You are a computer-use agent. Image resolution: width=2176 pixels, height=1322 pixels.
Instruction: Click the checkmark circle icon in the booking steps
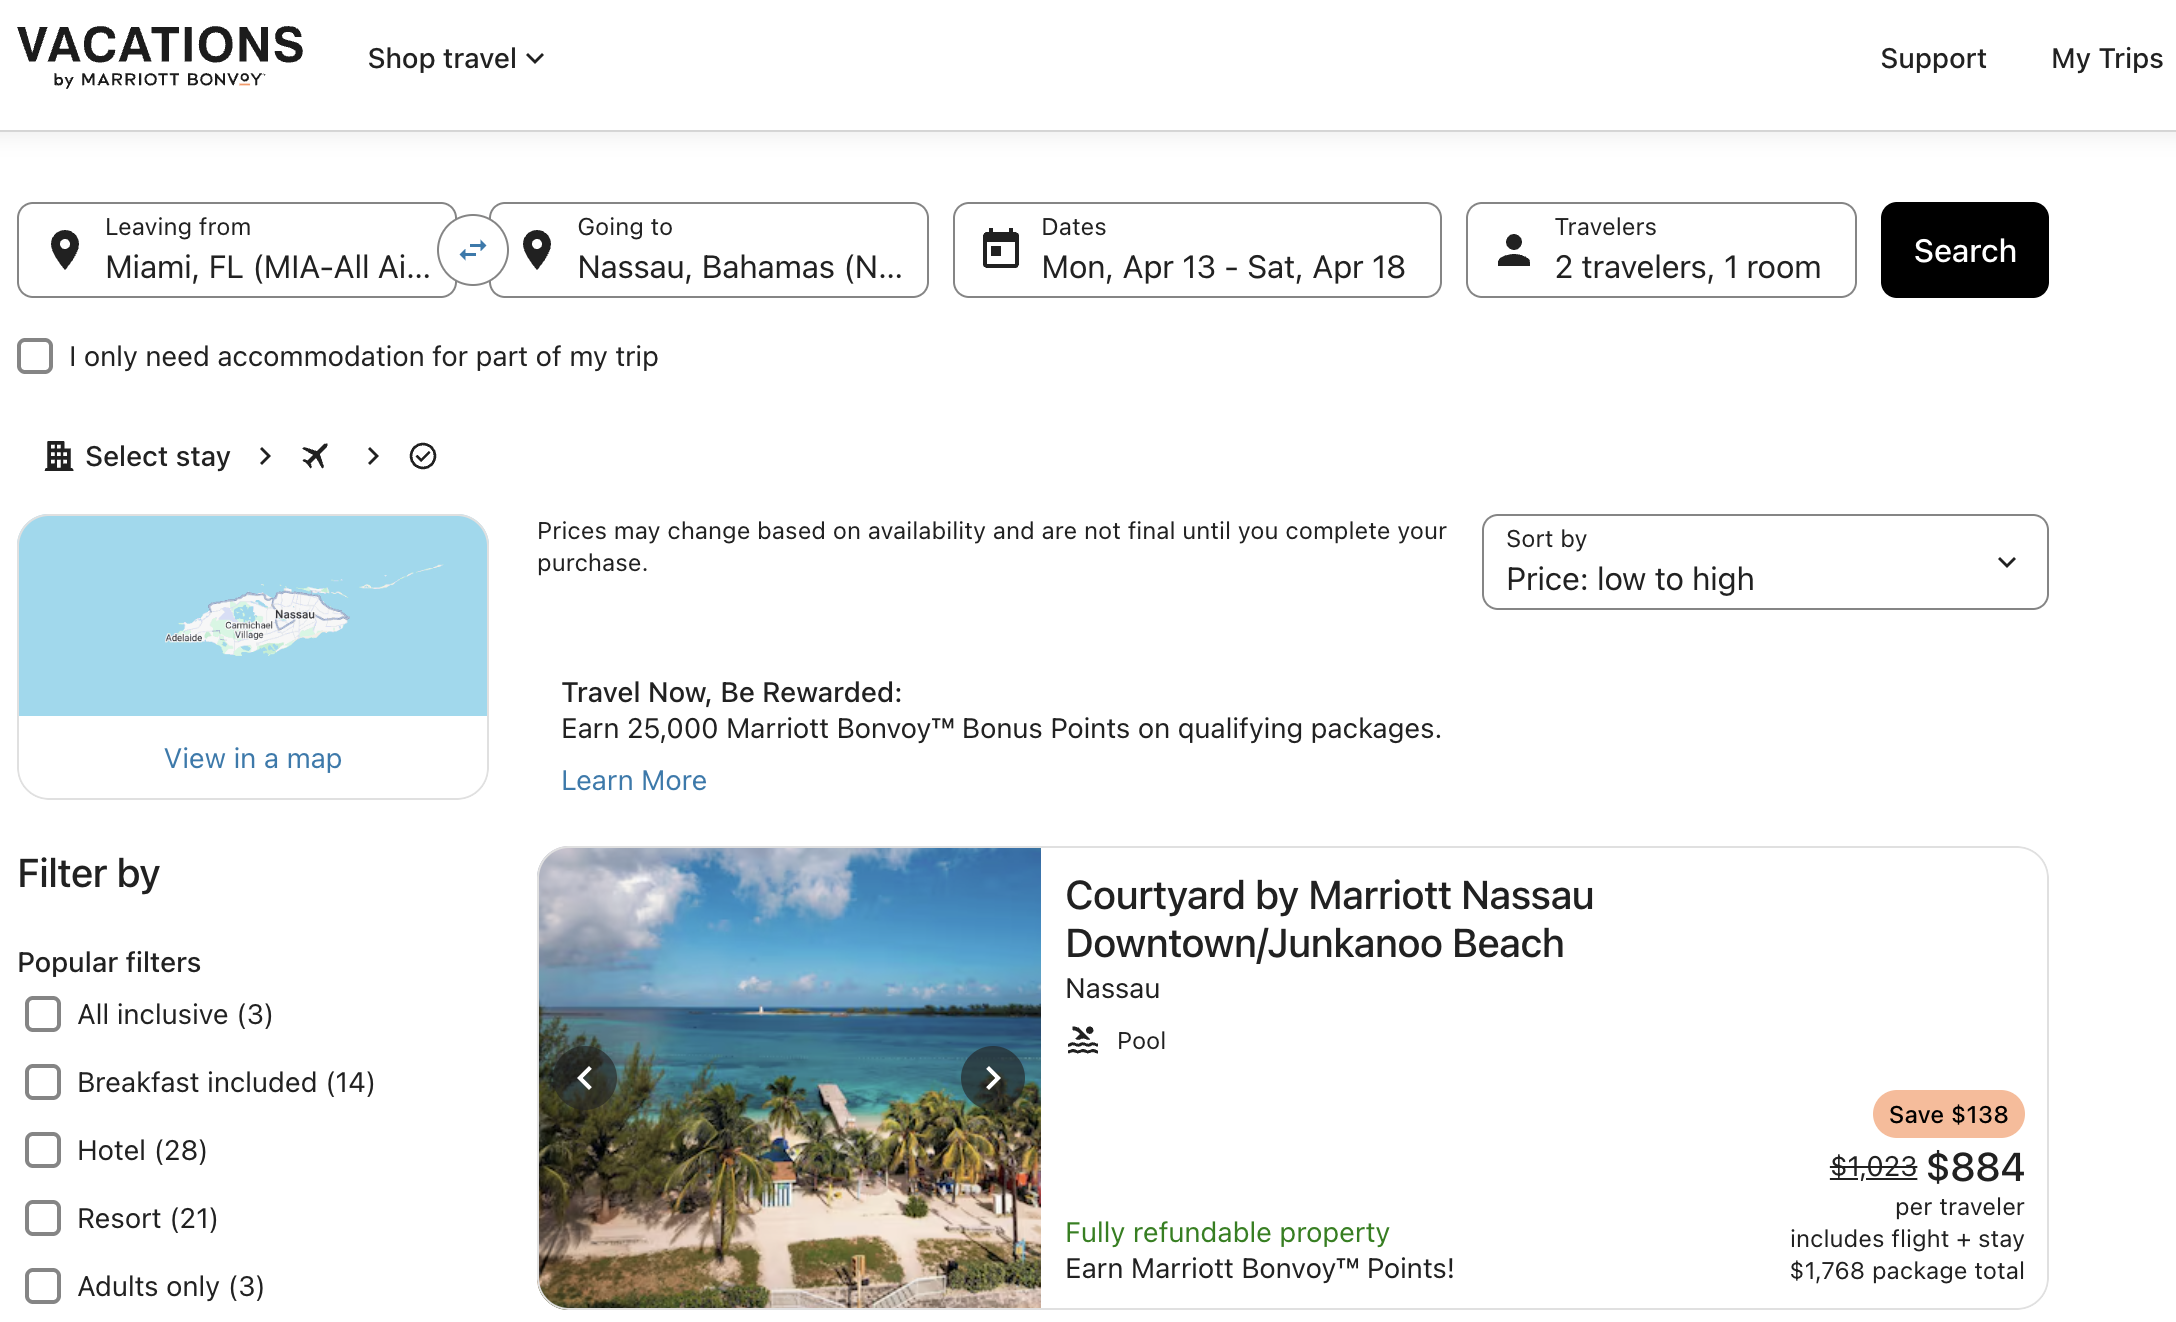422,456
